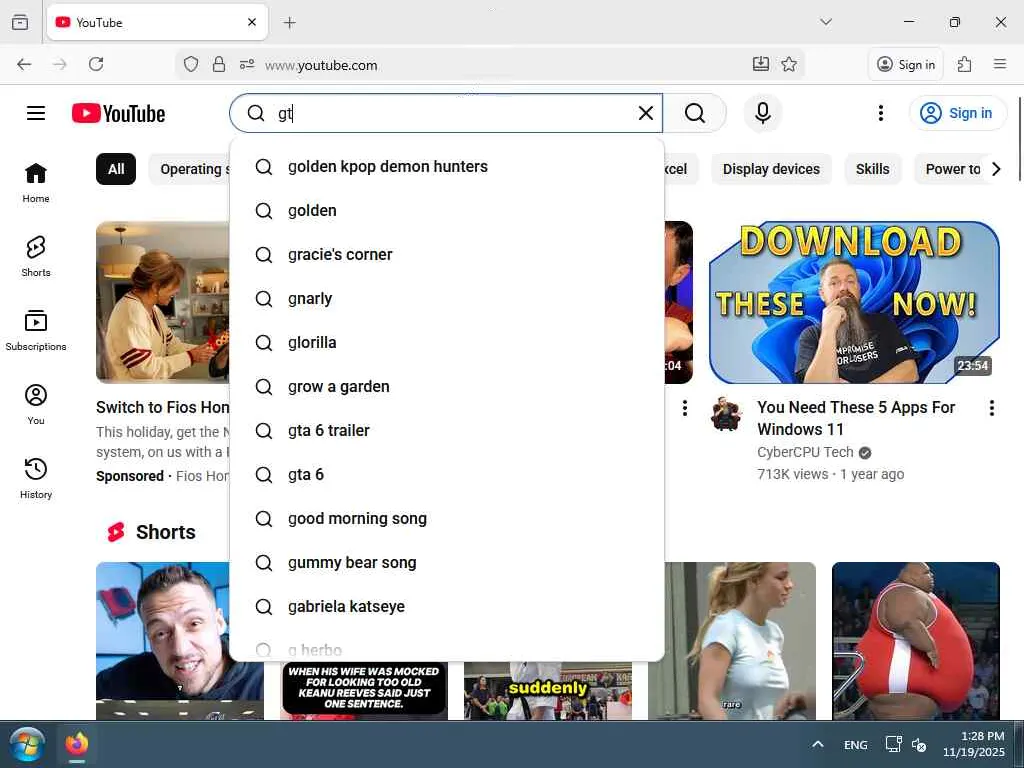Open YouTube settings three-dot menu
1024x768 pixels.
click(880, 113)
